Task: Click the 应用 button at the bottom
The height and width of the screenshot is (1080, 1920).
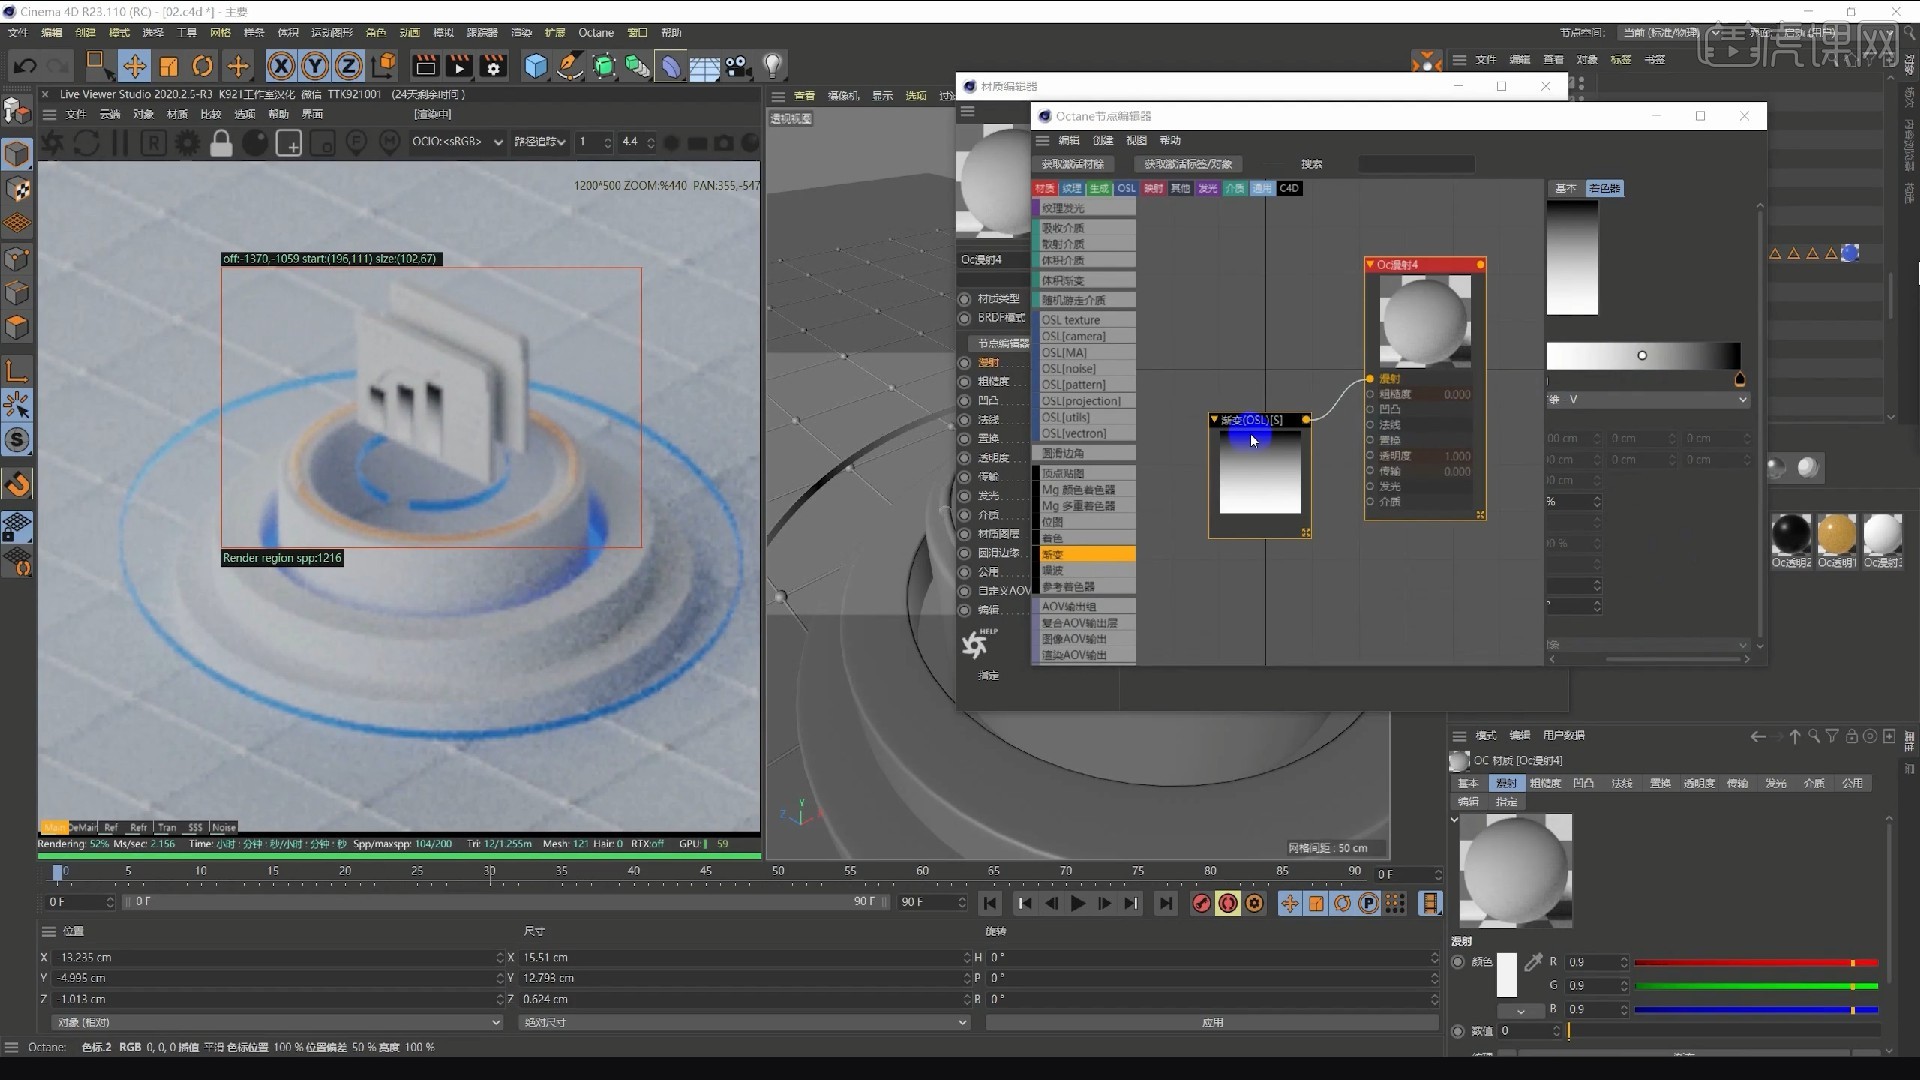Action: click(x=1211, y=1022)
